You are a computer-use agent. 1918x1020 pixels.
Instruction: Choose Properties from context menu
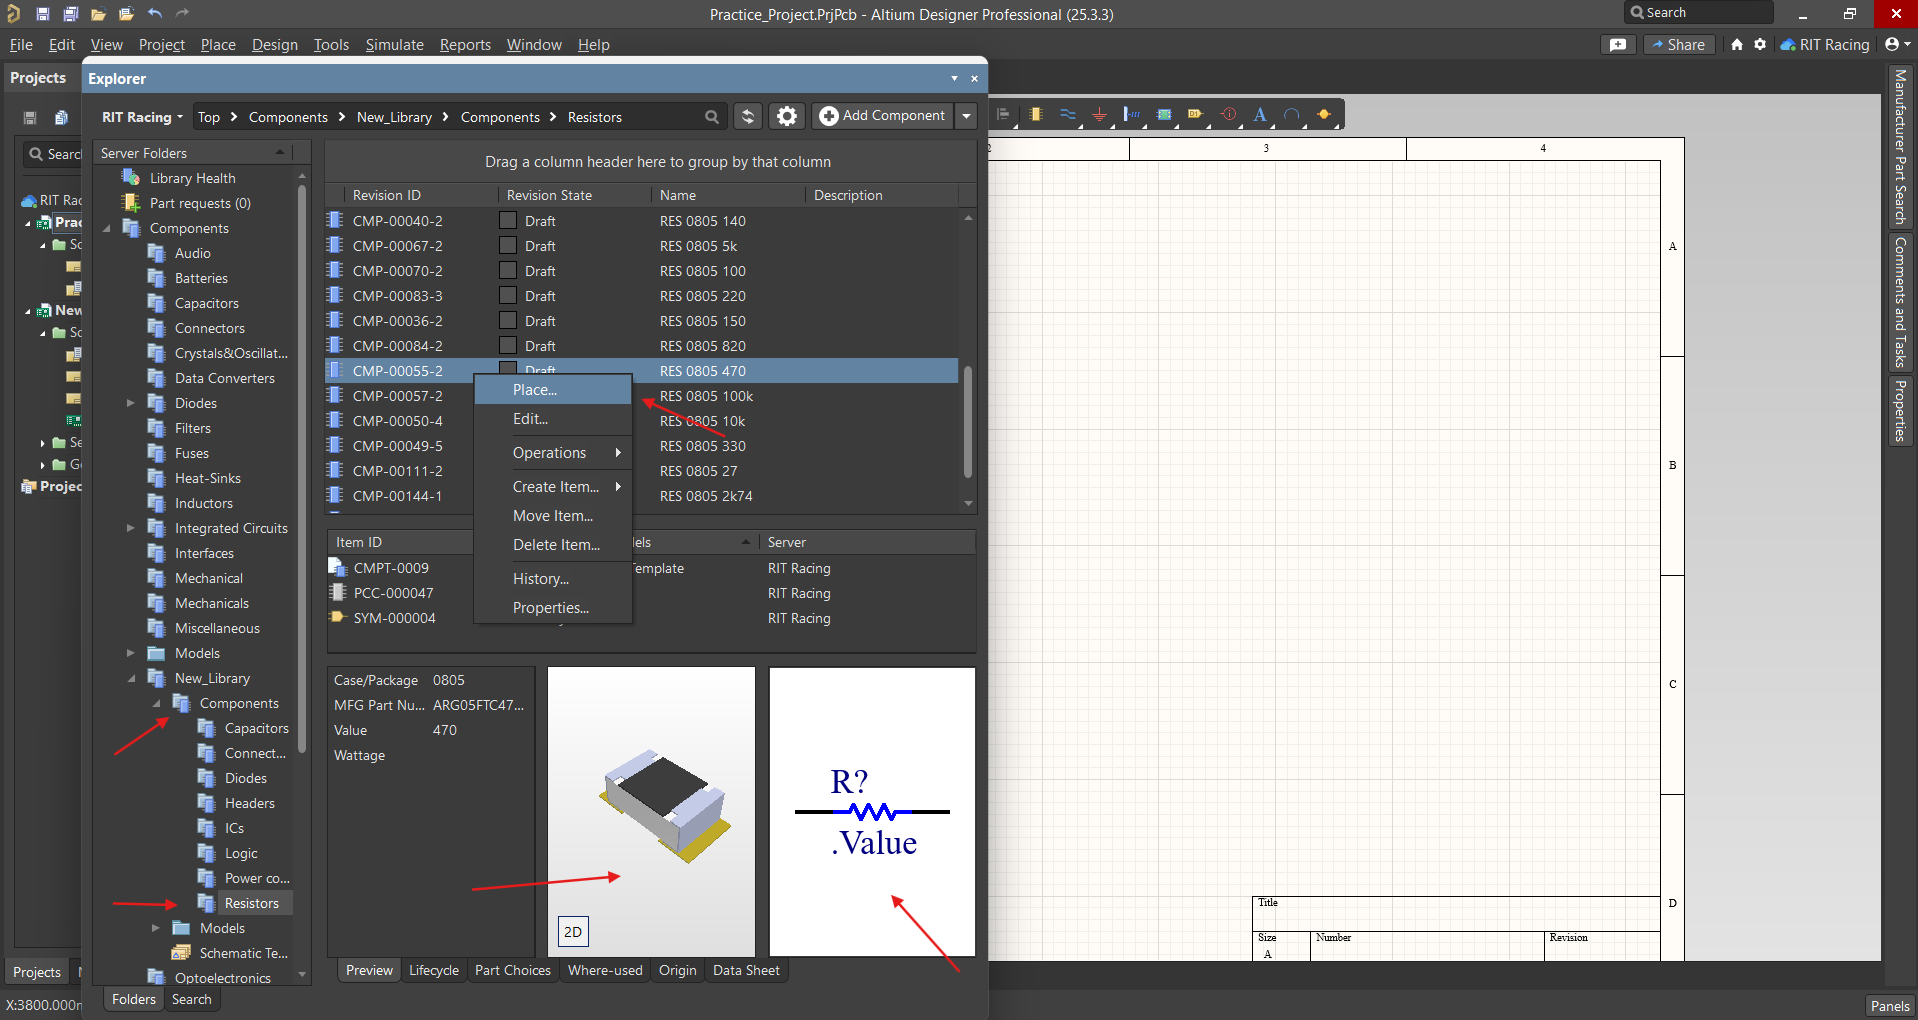(553, 608)
